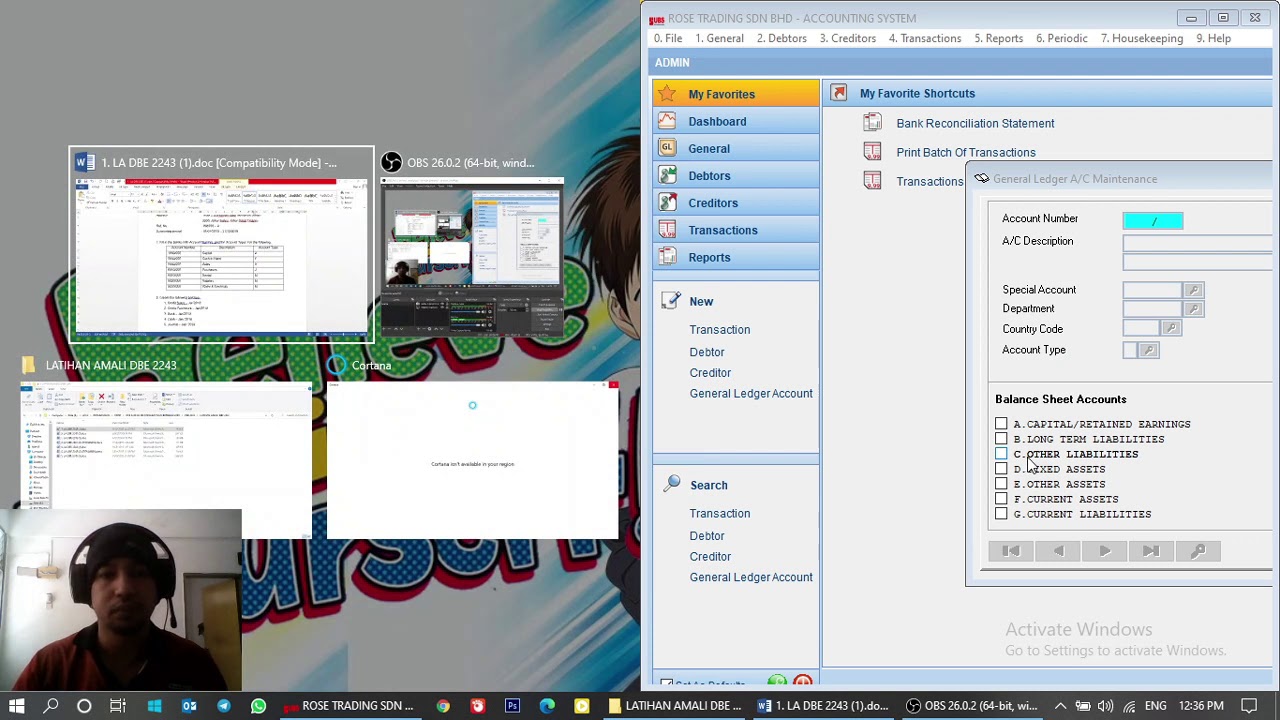The height and width of the screenshot is (720, 1280).
Task: Open WhatsApp from the taskbar
Action: [258, 706]
